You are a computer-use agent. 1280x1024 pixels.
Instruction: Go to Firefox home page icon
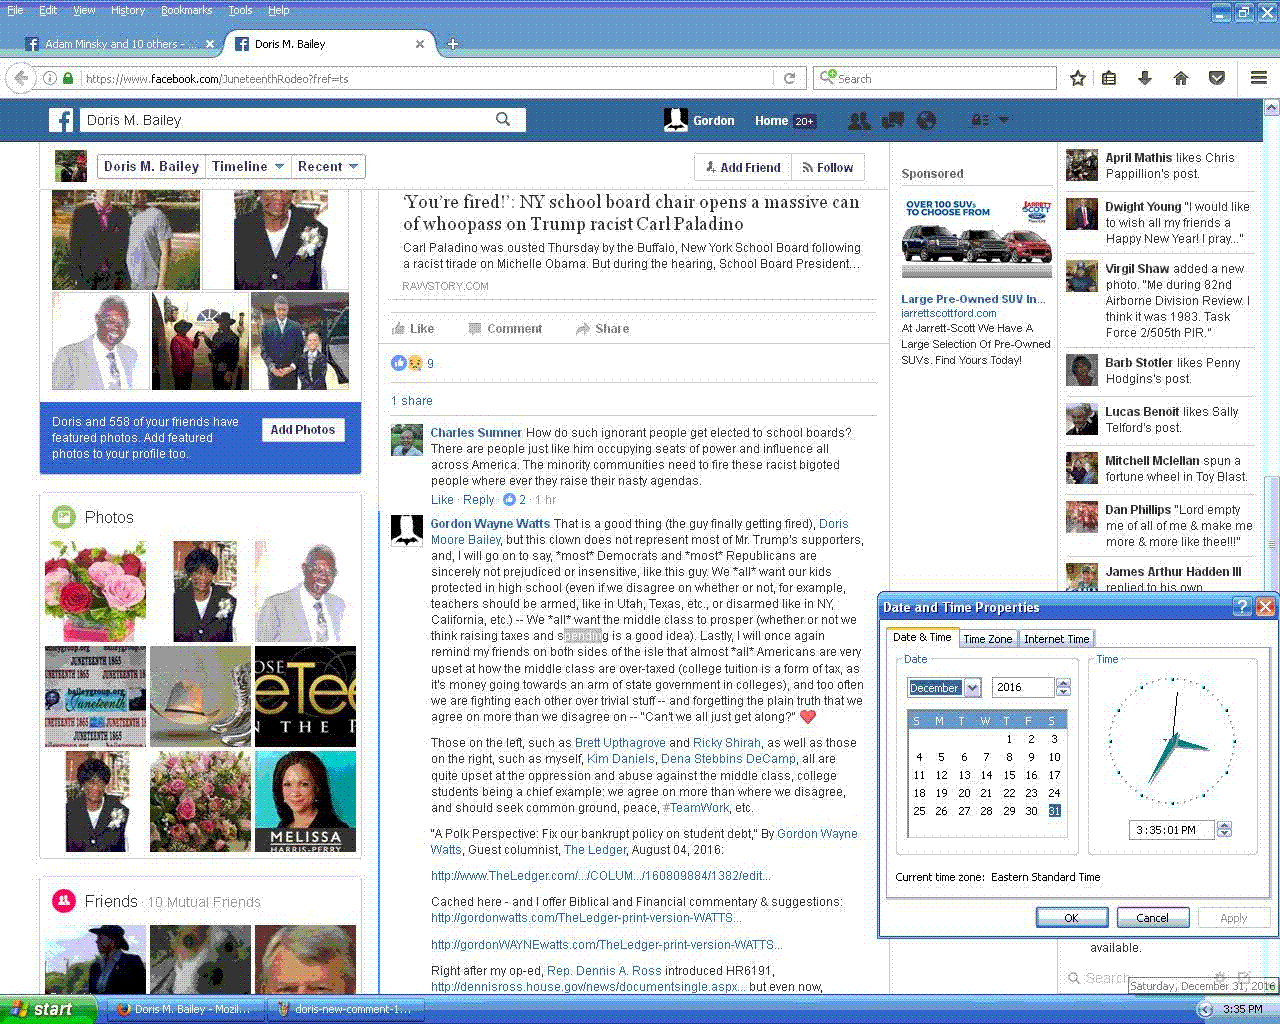pyautogui.click(x=1181, y=78)
